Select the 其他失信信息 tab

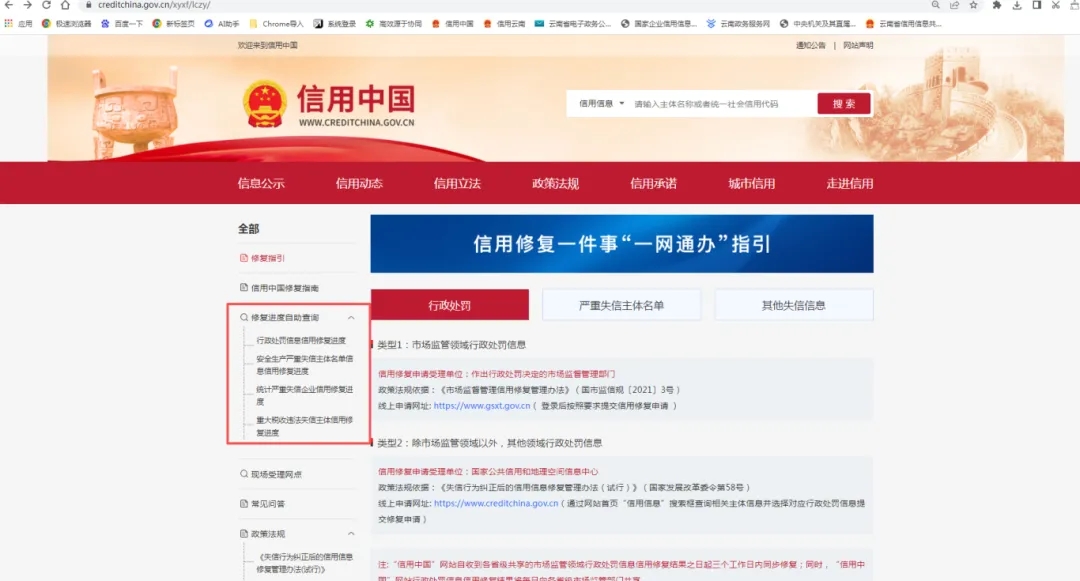click(x=793, y=305)
